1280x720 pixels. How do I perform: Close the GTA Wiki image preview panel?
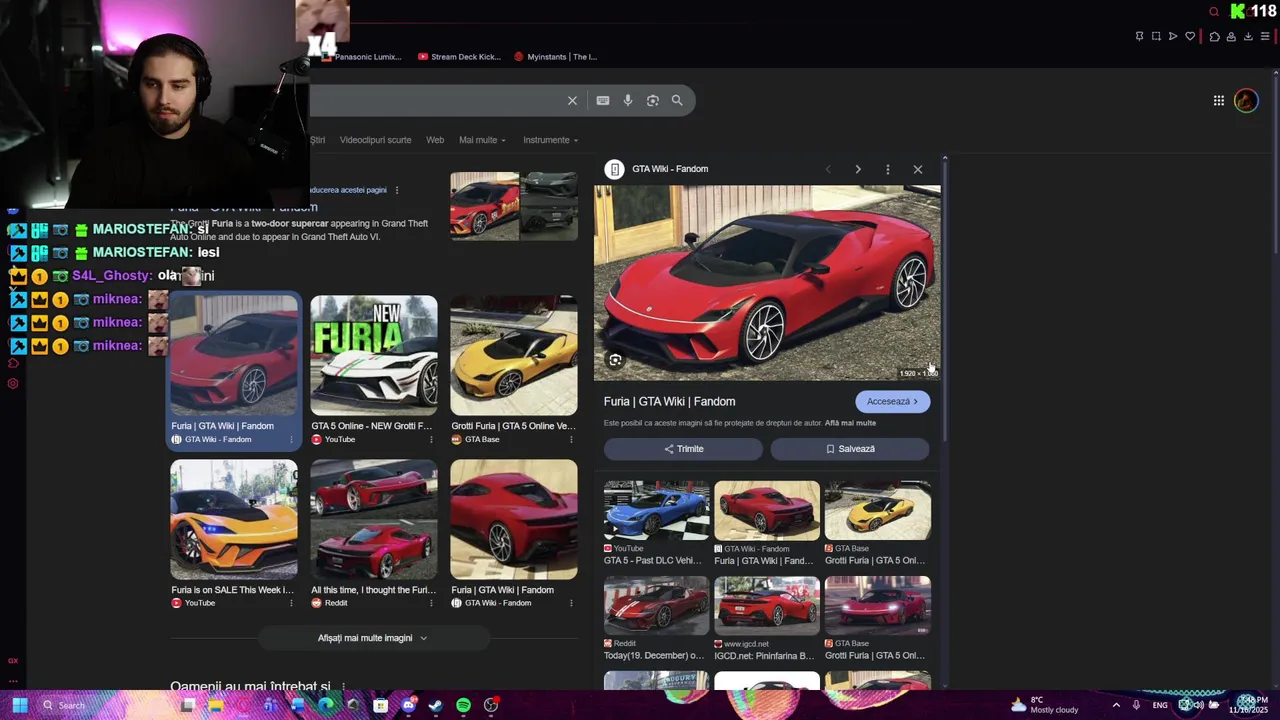[917, 169]
